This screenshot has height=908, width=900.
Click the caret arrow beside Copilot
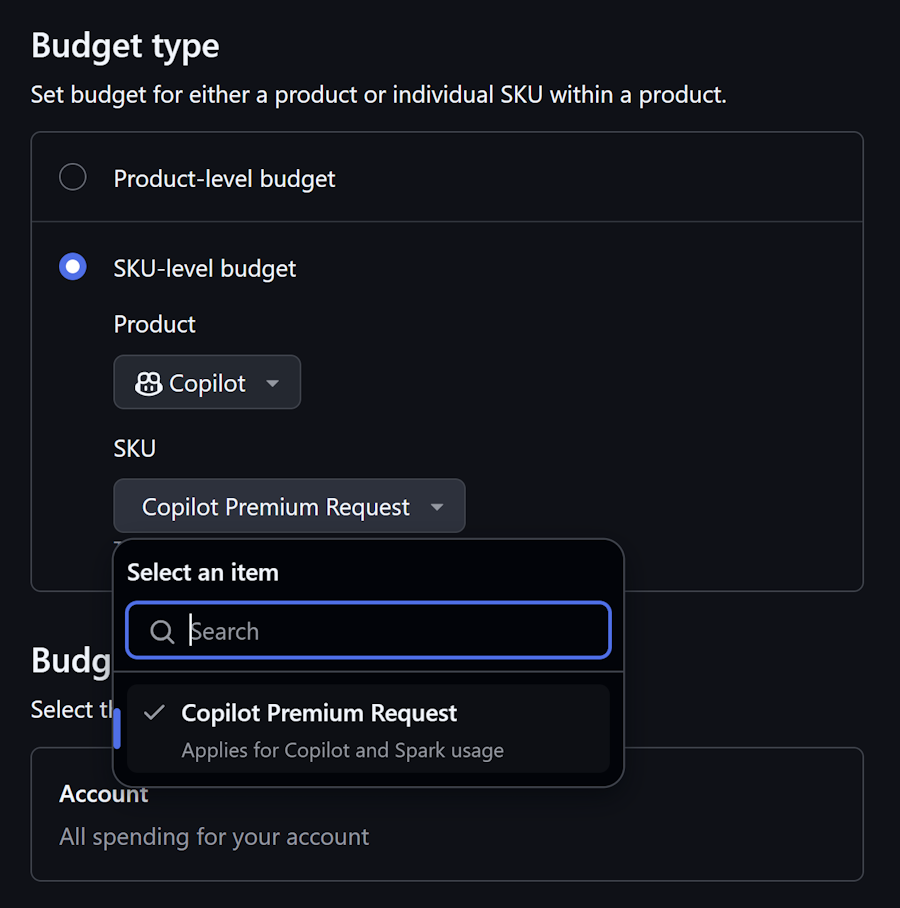[273, 383]
